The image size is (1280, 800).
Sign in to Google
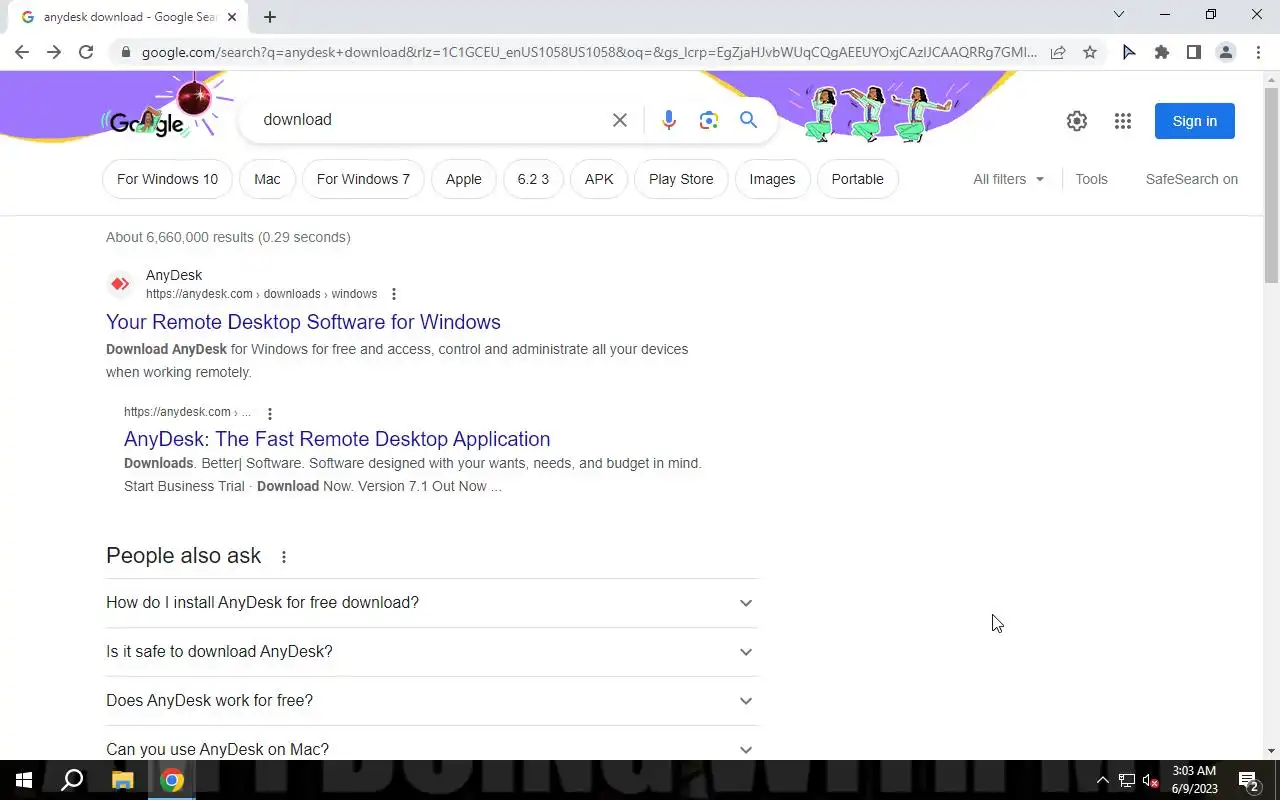[x=1195, y=121]
